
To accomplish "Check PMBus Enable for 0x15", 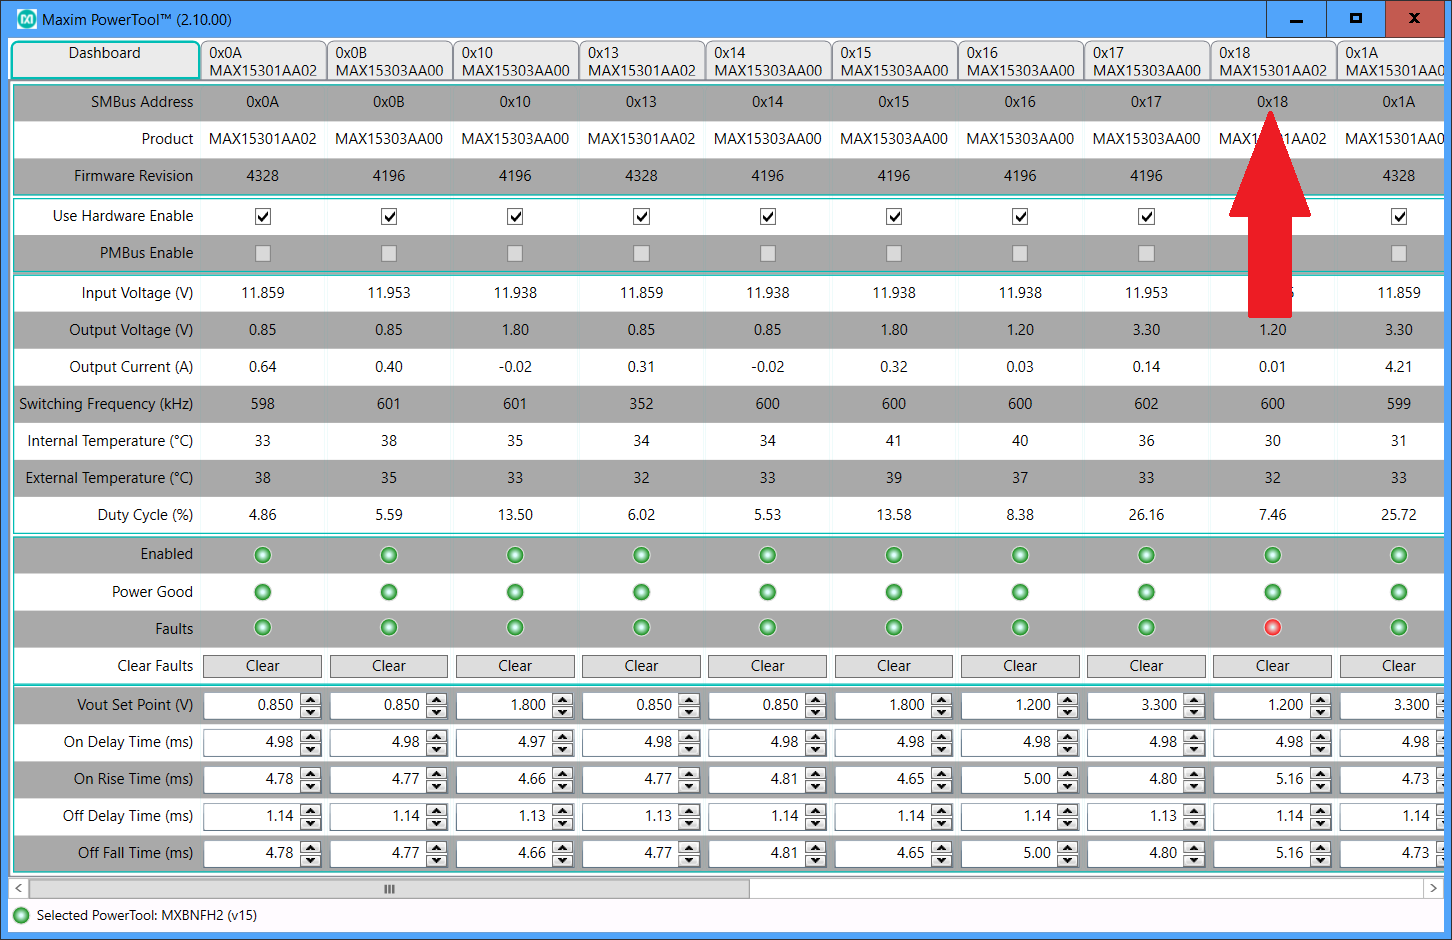I will click(894, 253).
